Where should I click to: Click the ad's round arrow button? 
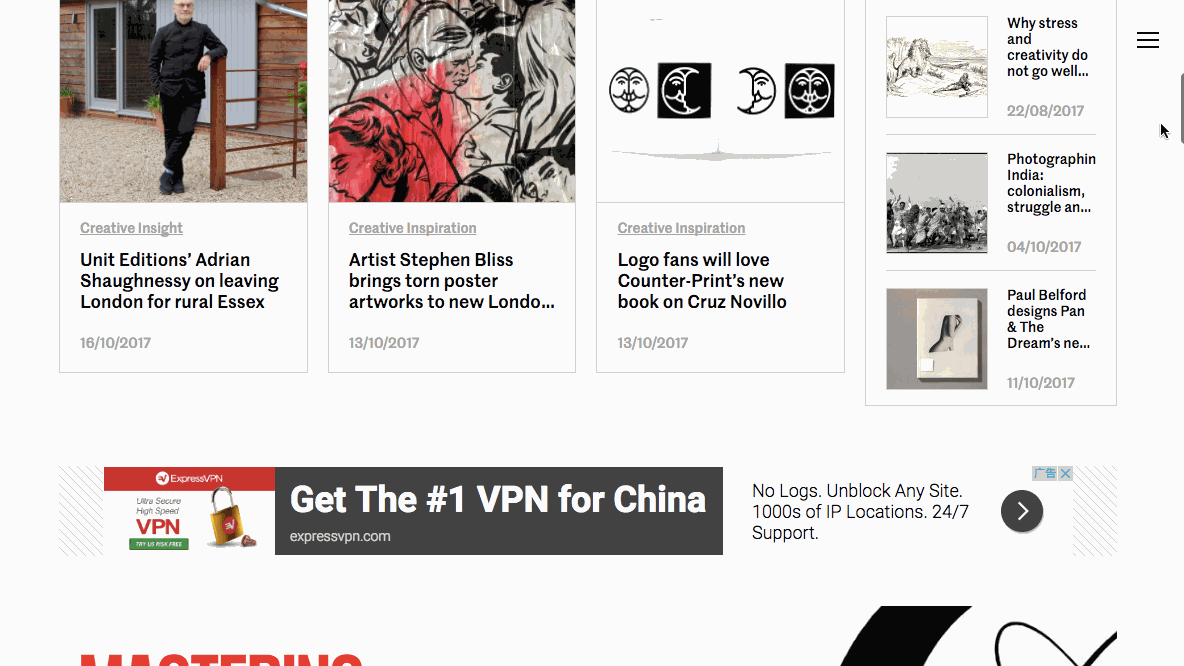coord(1022,511)
